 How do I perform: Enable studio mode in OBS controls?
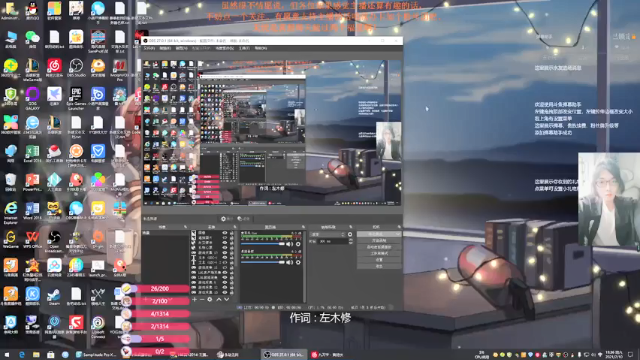[x=379, y=253]
